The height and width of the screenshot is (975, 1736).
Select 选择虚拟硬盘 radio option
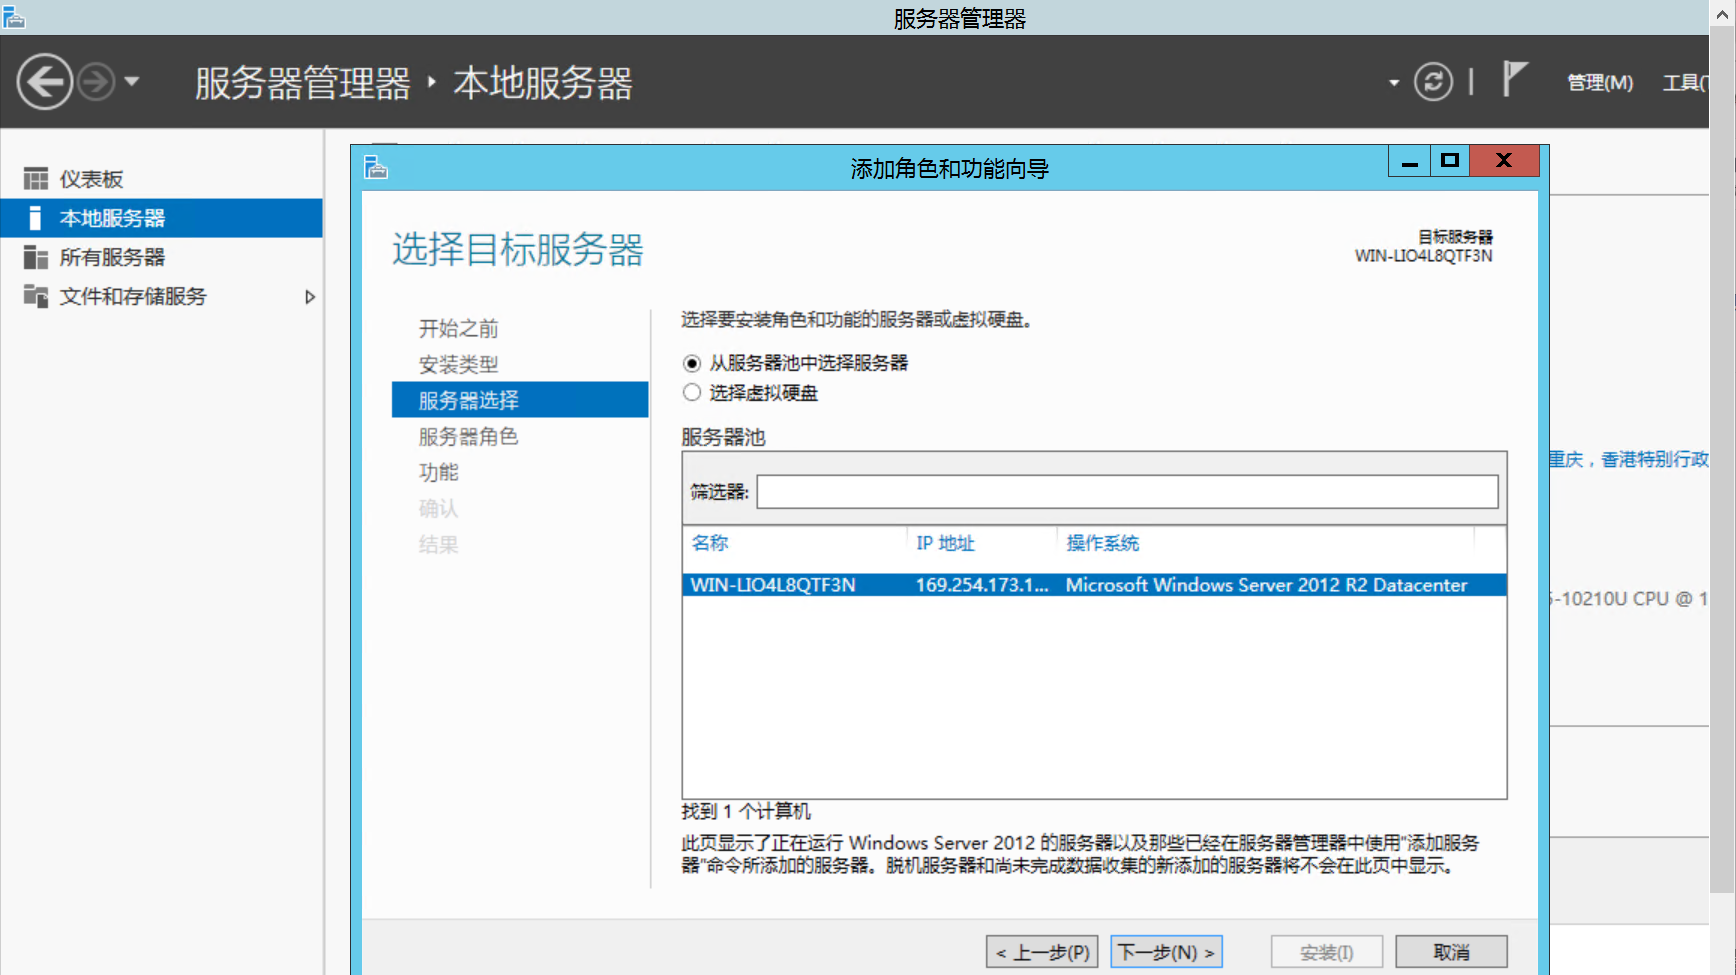(692, 393)
